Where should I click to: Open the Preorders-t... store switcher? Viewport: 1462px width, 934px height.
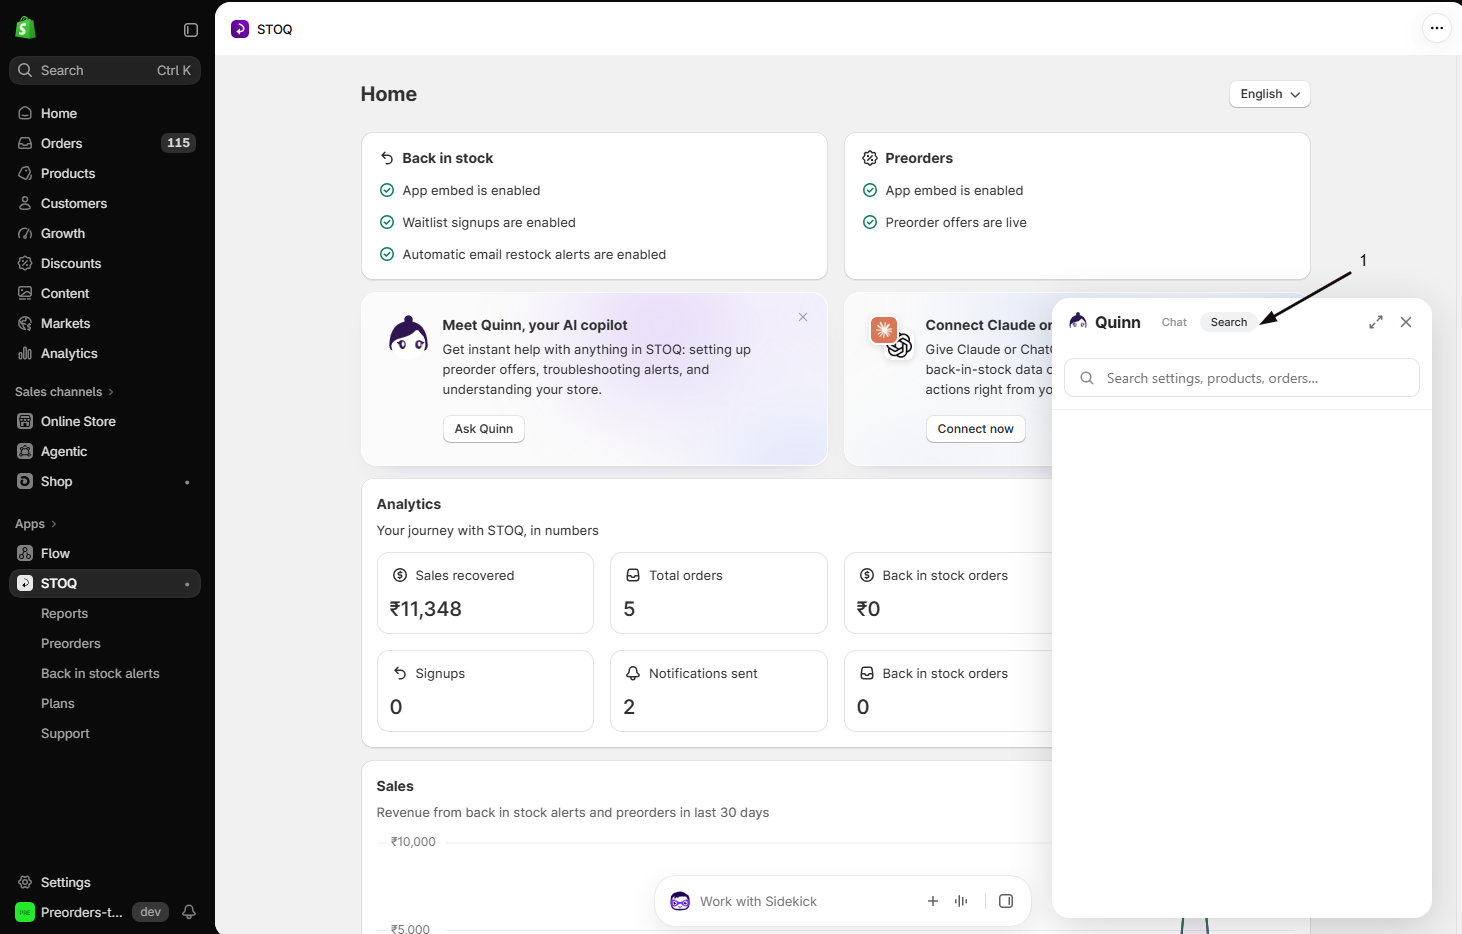pyautogui.click(x=69, y=912)
